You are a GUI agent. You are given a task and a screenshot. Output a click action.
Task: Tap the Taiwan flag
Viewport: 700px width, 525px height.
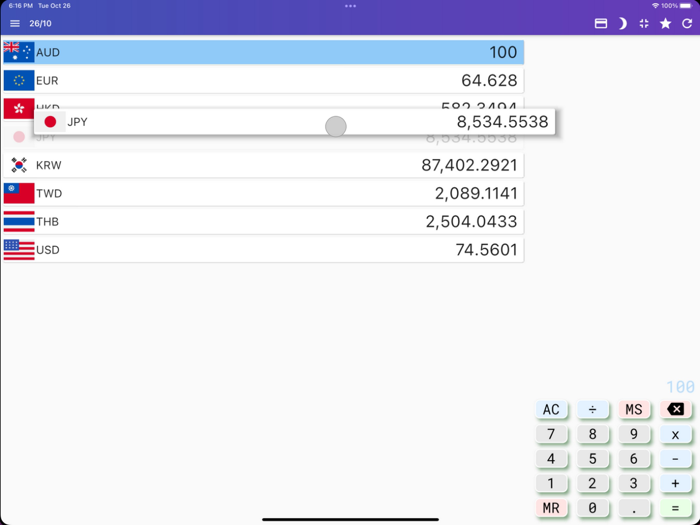point(19,193)
